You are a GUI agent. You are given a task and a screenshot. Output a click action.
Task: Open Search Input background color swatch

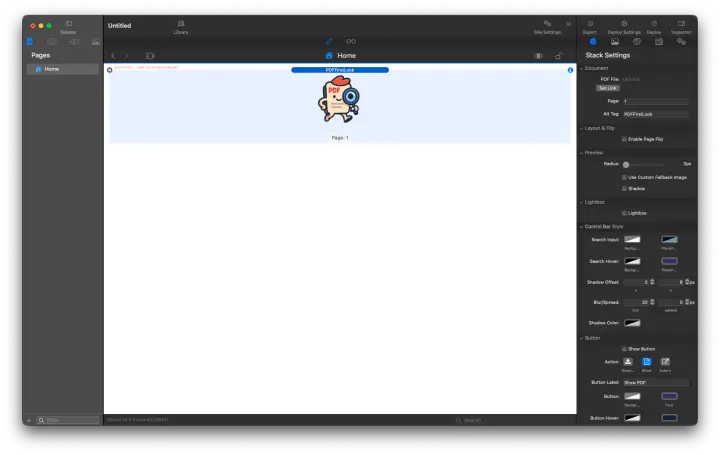[x=632, y=240]
